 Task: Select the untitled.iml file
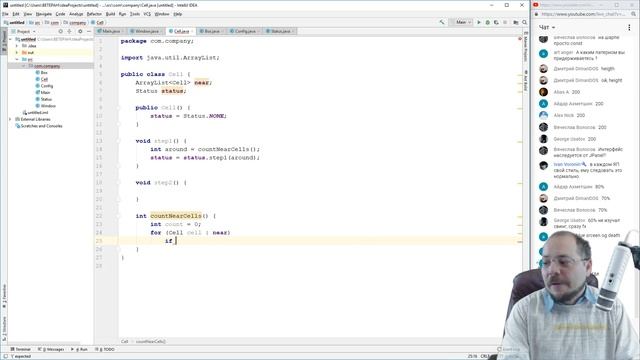pos(36,112)
